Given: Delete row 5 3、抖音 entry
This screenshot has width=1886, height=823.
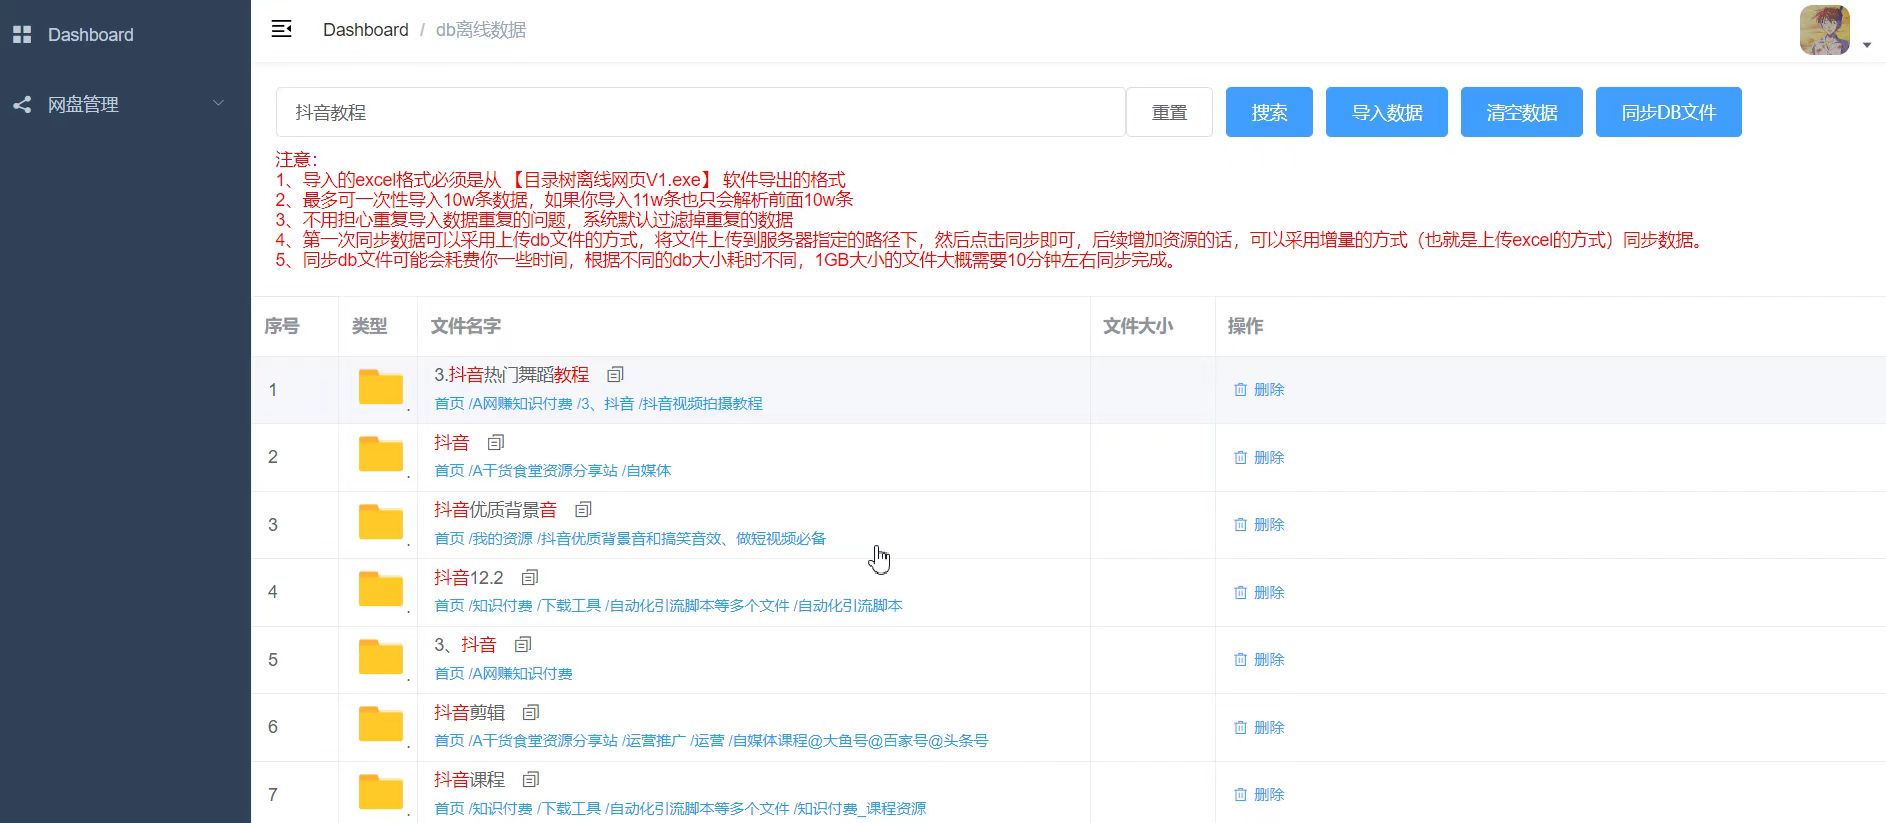Looking at the screenshot, I should click(x=1259, y=660).
